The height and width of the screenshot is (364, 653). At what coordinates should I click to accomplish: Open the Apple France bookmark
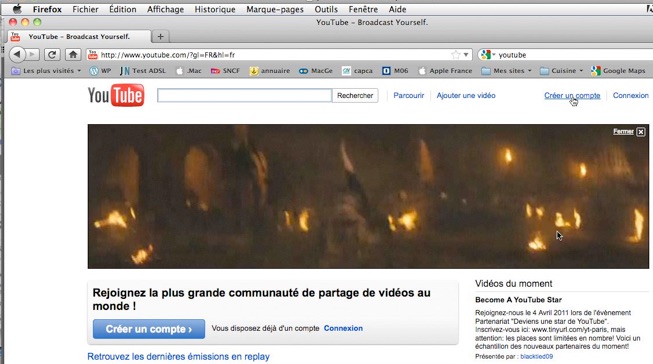point(445,71)
